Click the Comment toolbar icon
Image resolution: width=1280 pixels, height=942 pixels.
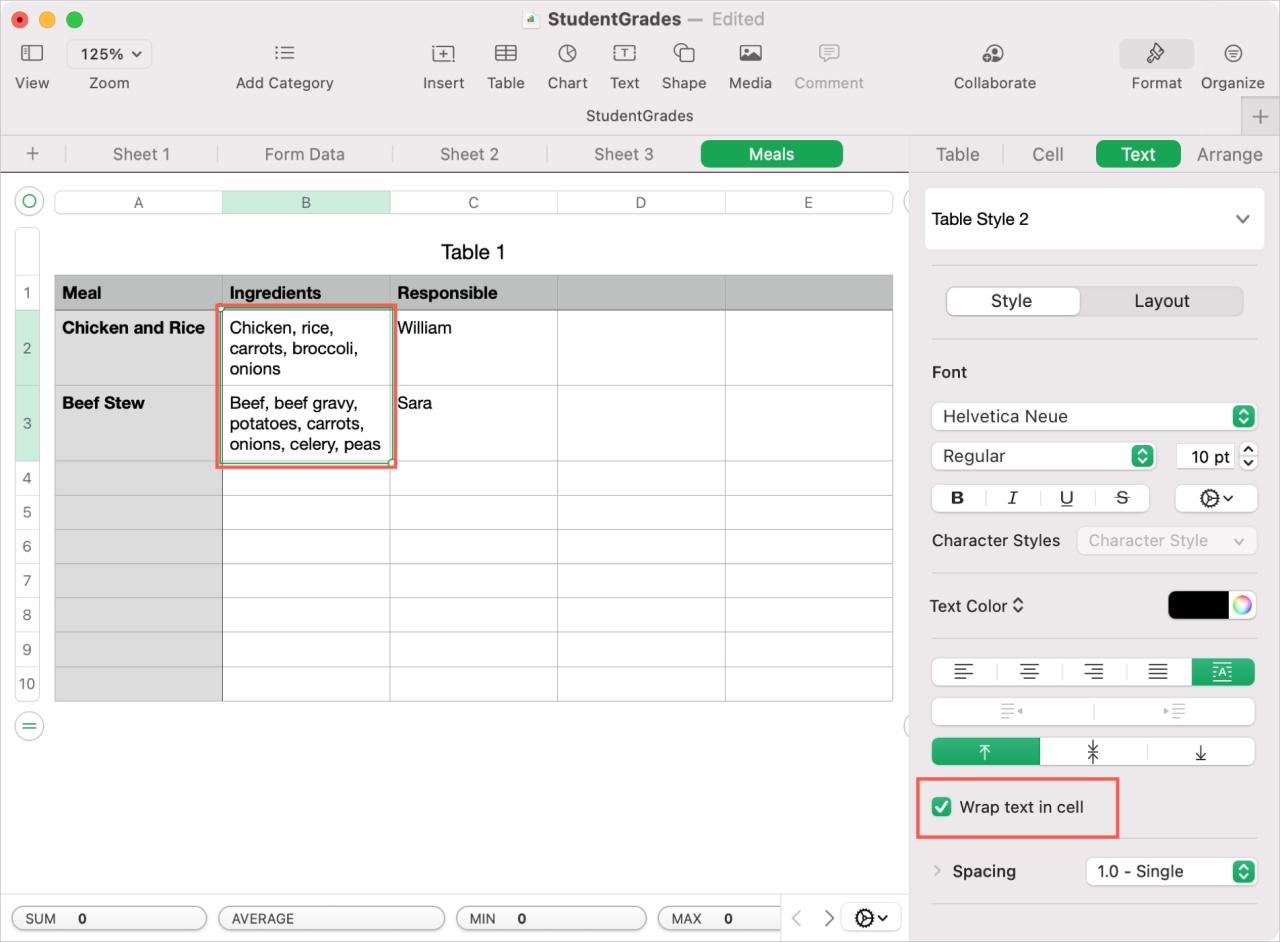[x=829, y=53]
